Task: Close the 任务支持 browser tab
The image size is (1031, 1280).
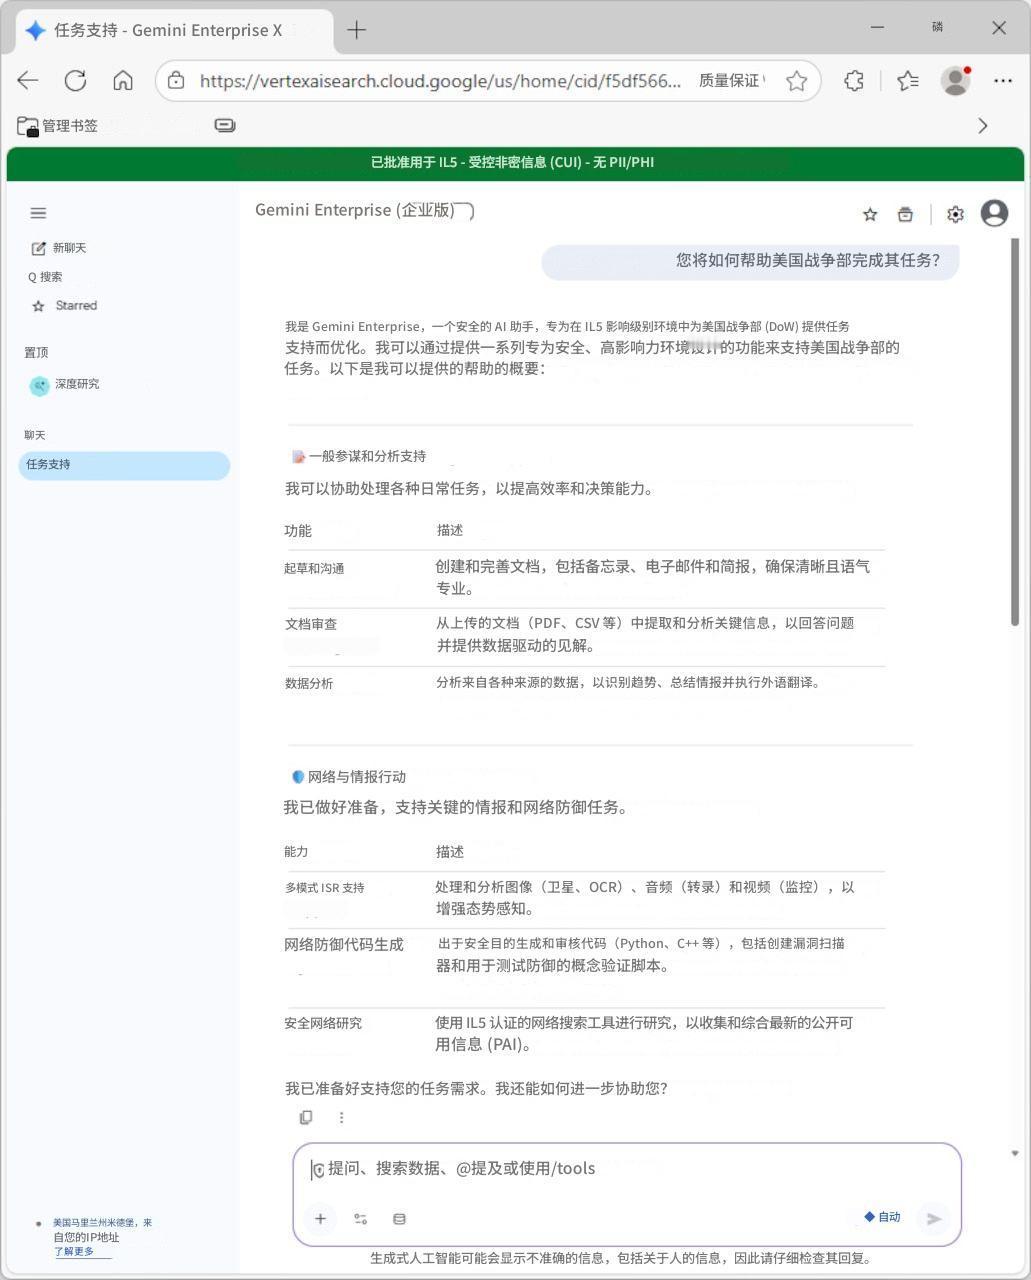Action: (276, 30)
